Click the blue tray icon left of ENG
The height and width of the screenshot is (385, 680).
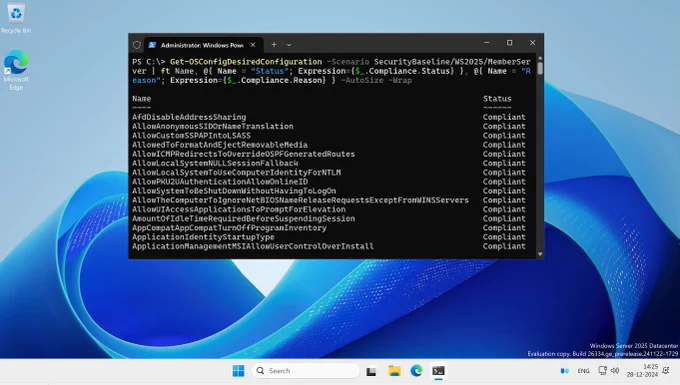(x=565, y=371)
